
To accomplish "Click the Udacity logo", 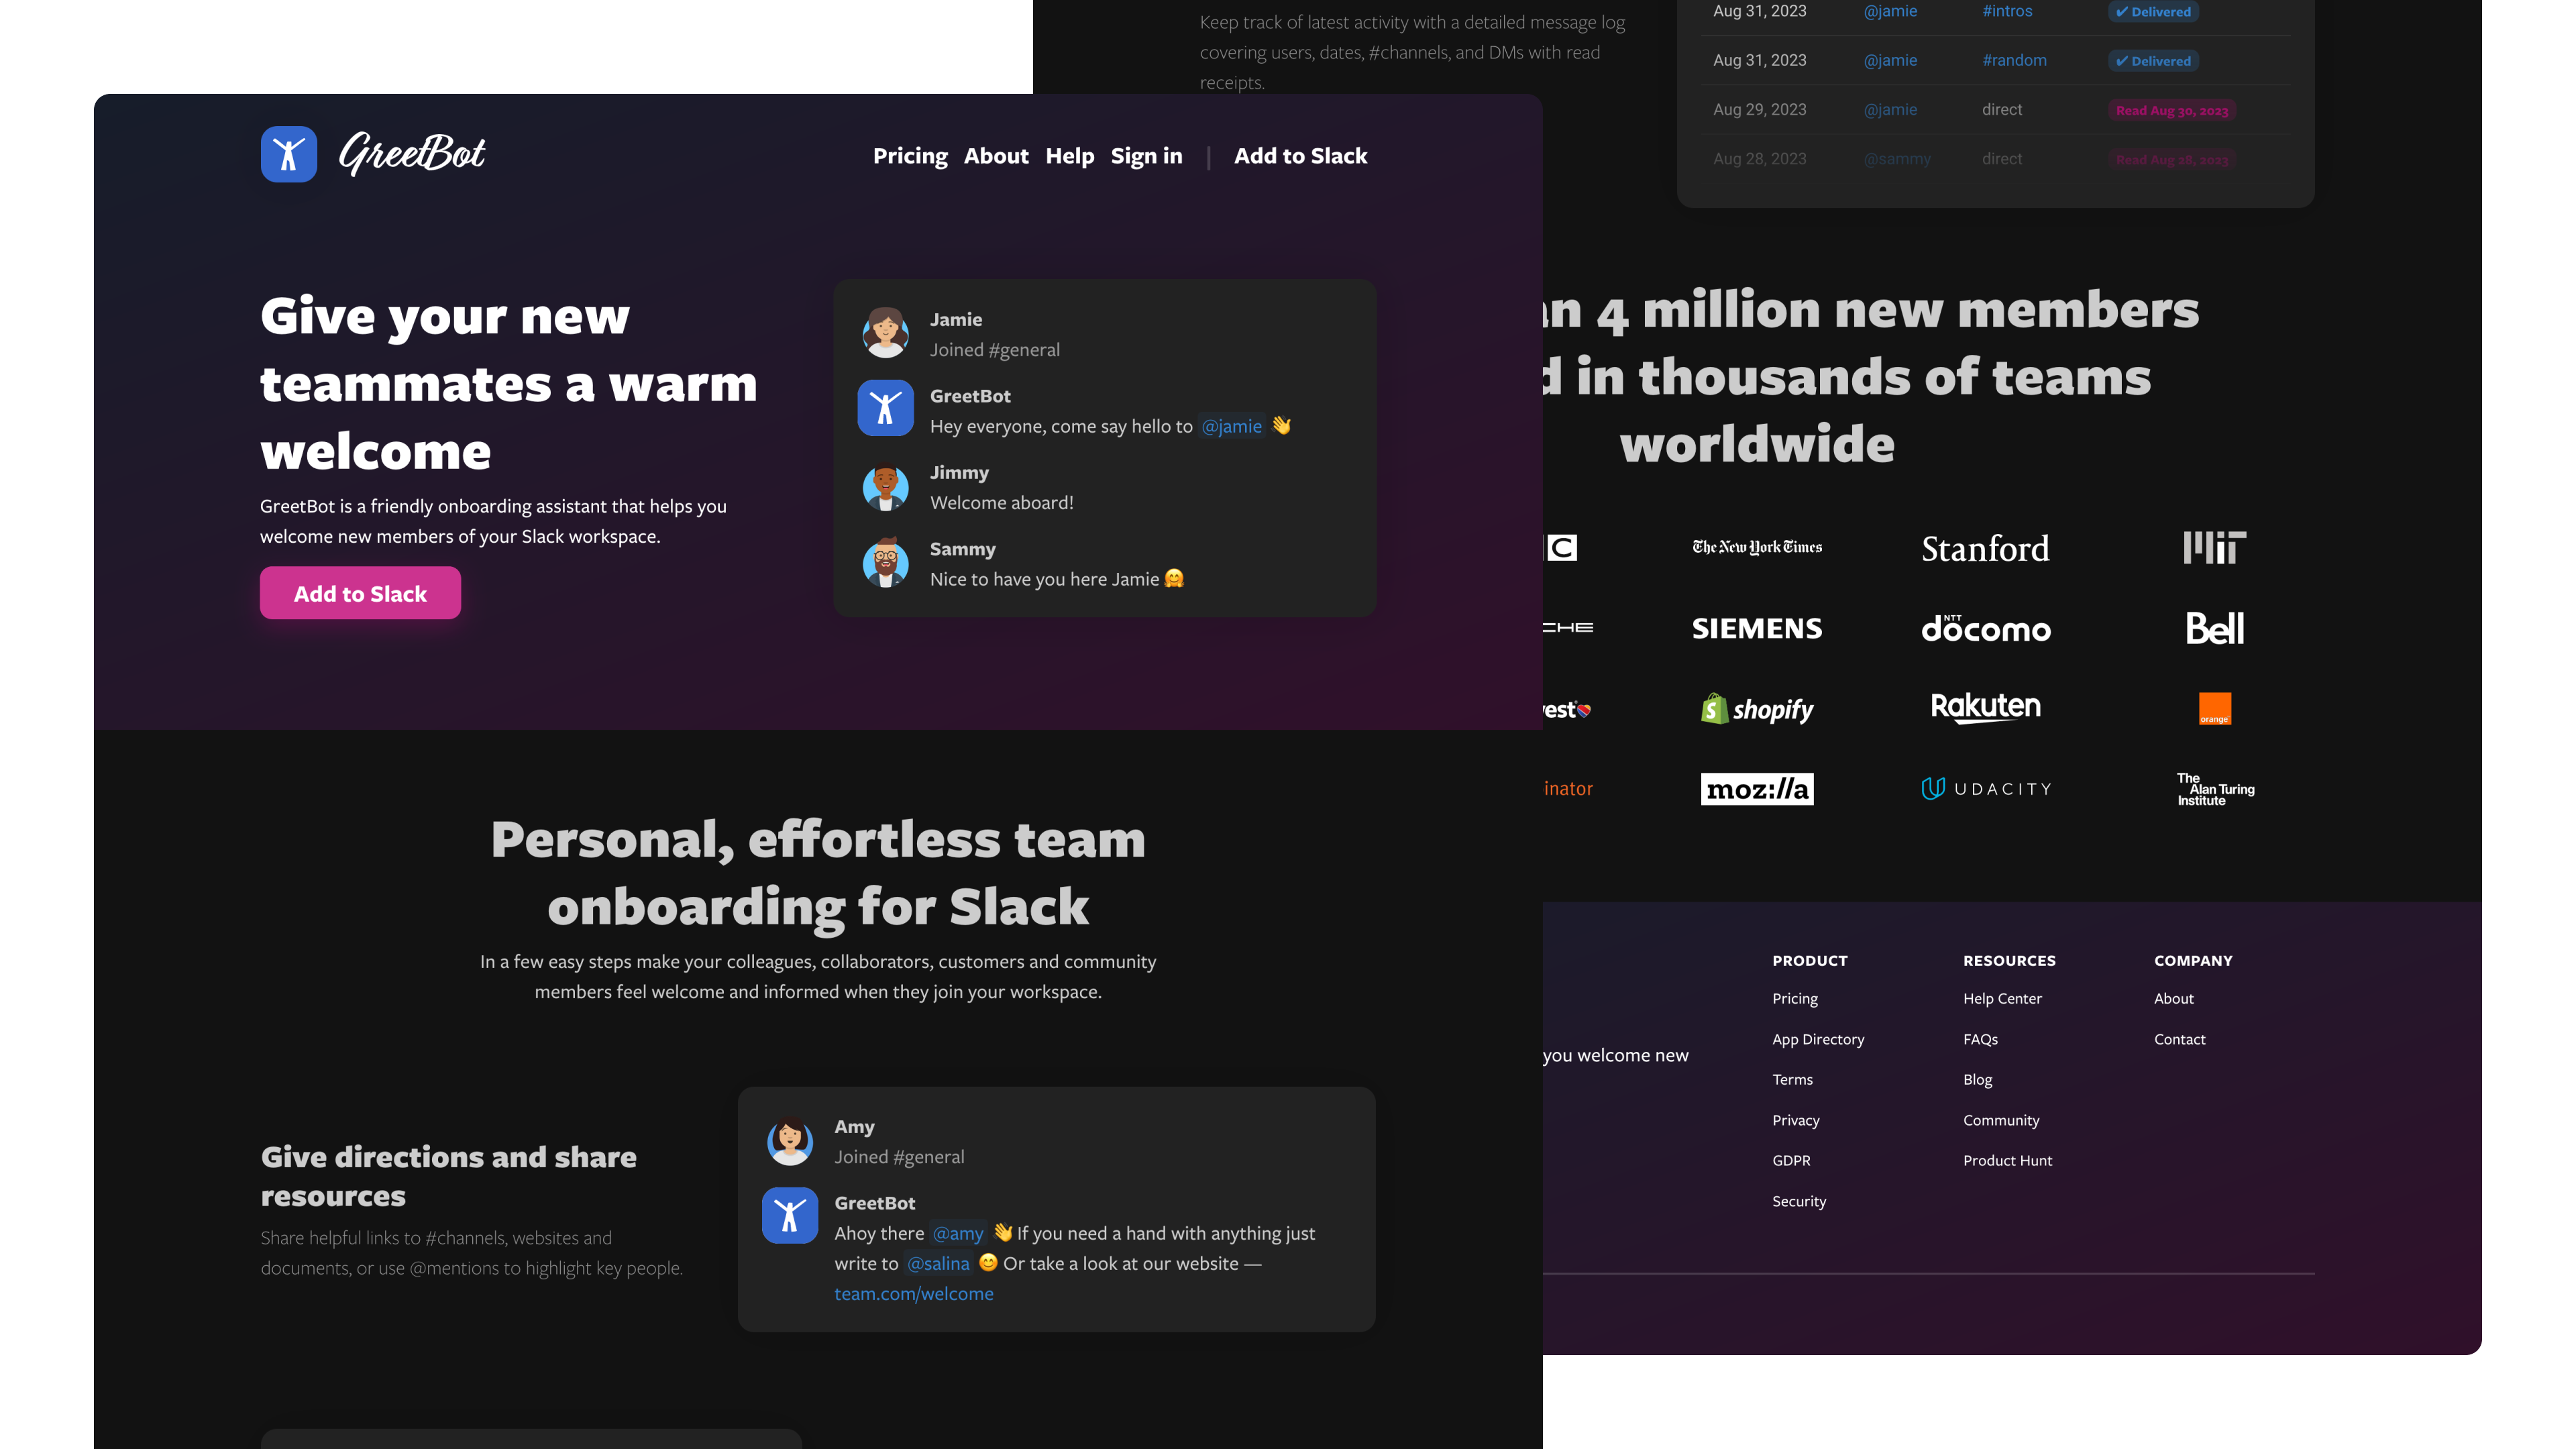I will click(1986, 788).
